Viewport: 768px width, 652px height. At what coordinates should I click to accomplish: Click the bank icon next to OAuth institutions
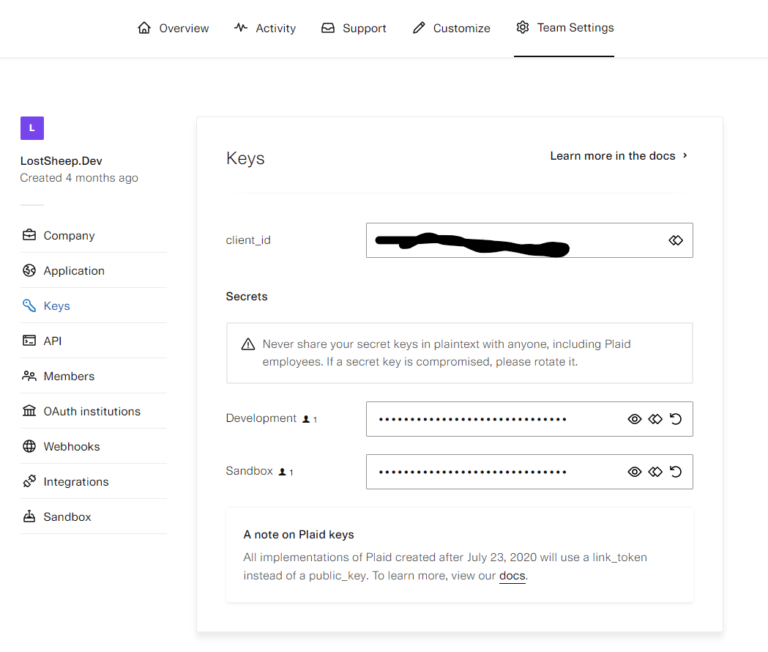[29, 411]
